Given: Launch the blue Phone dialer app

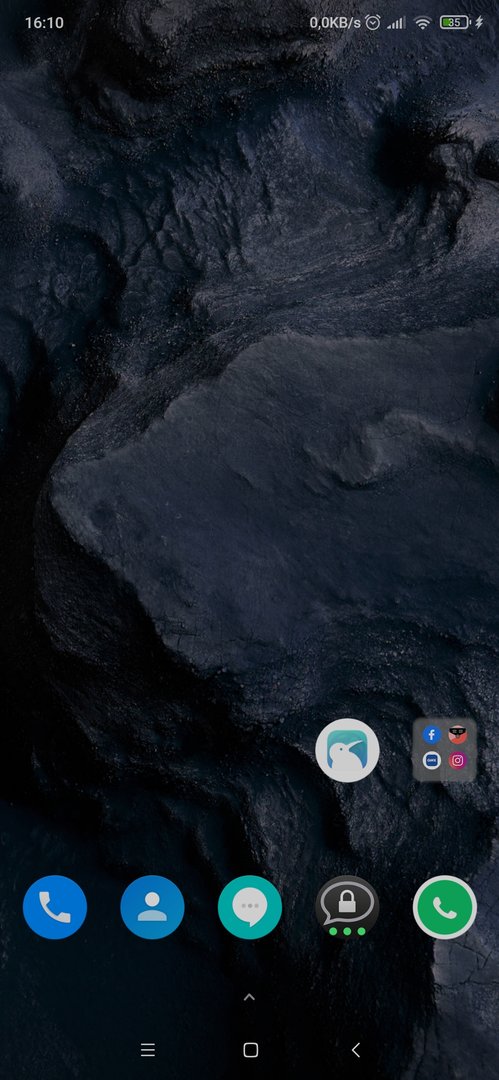Looking at the screenshot, I should 55,907.
